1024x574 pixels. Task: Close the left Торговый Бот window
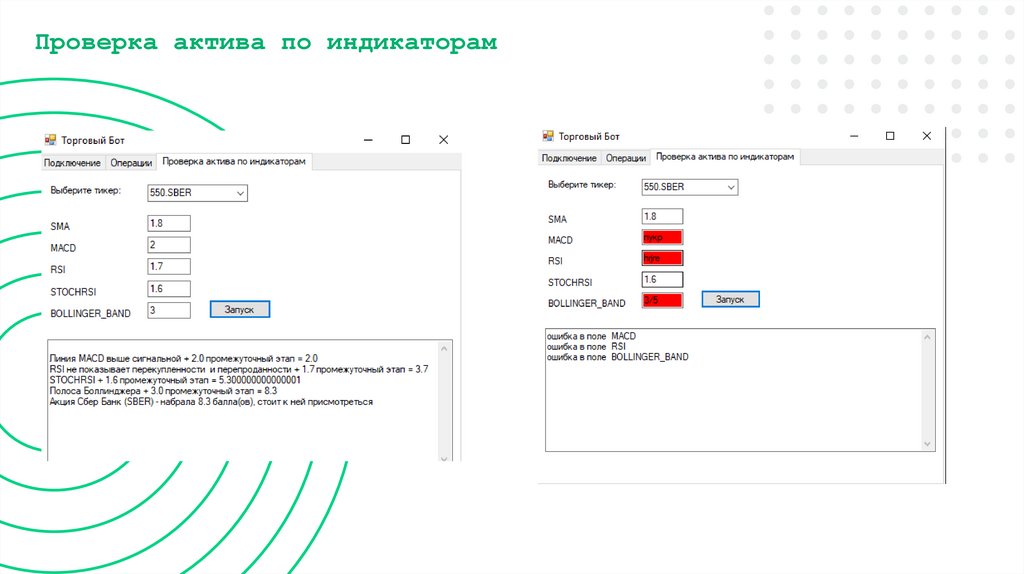[x=443, y=140]
